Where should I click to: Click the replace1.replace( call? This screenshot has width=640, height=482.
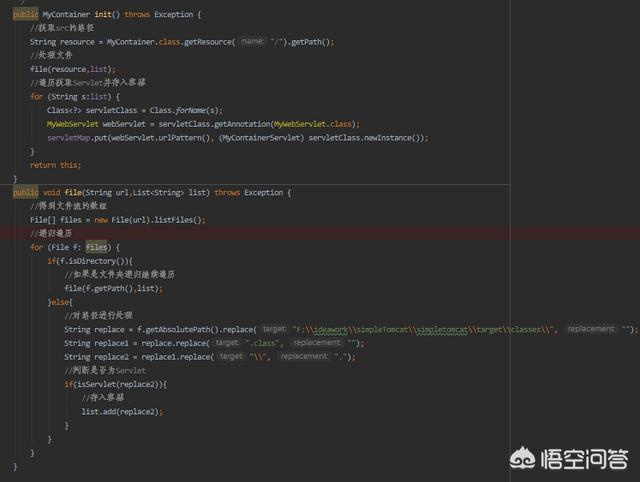click(177, 357)
